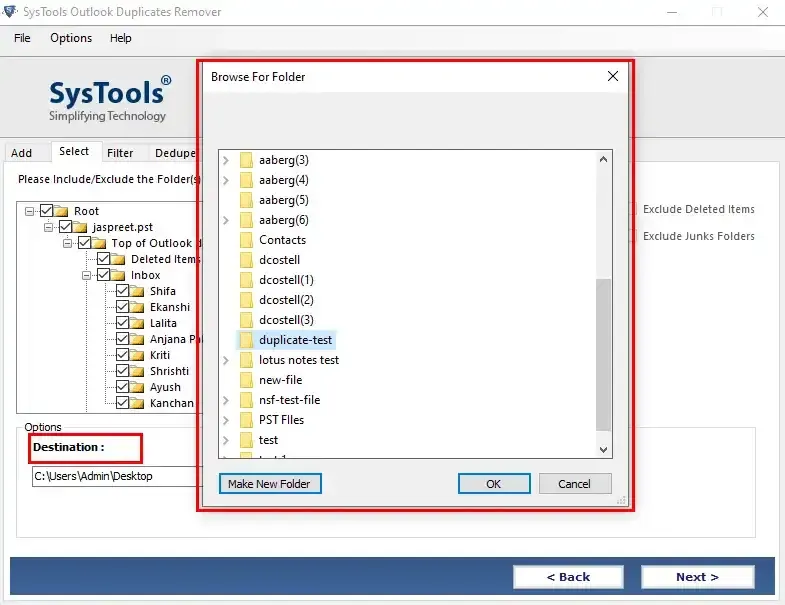Uncheck the Lalita folder checkbox

[x=122, y=323]
